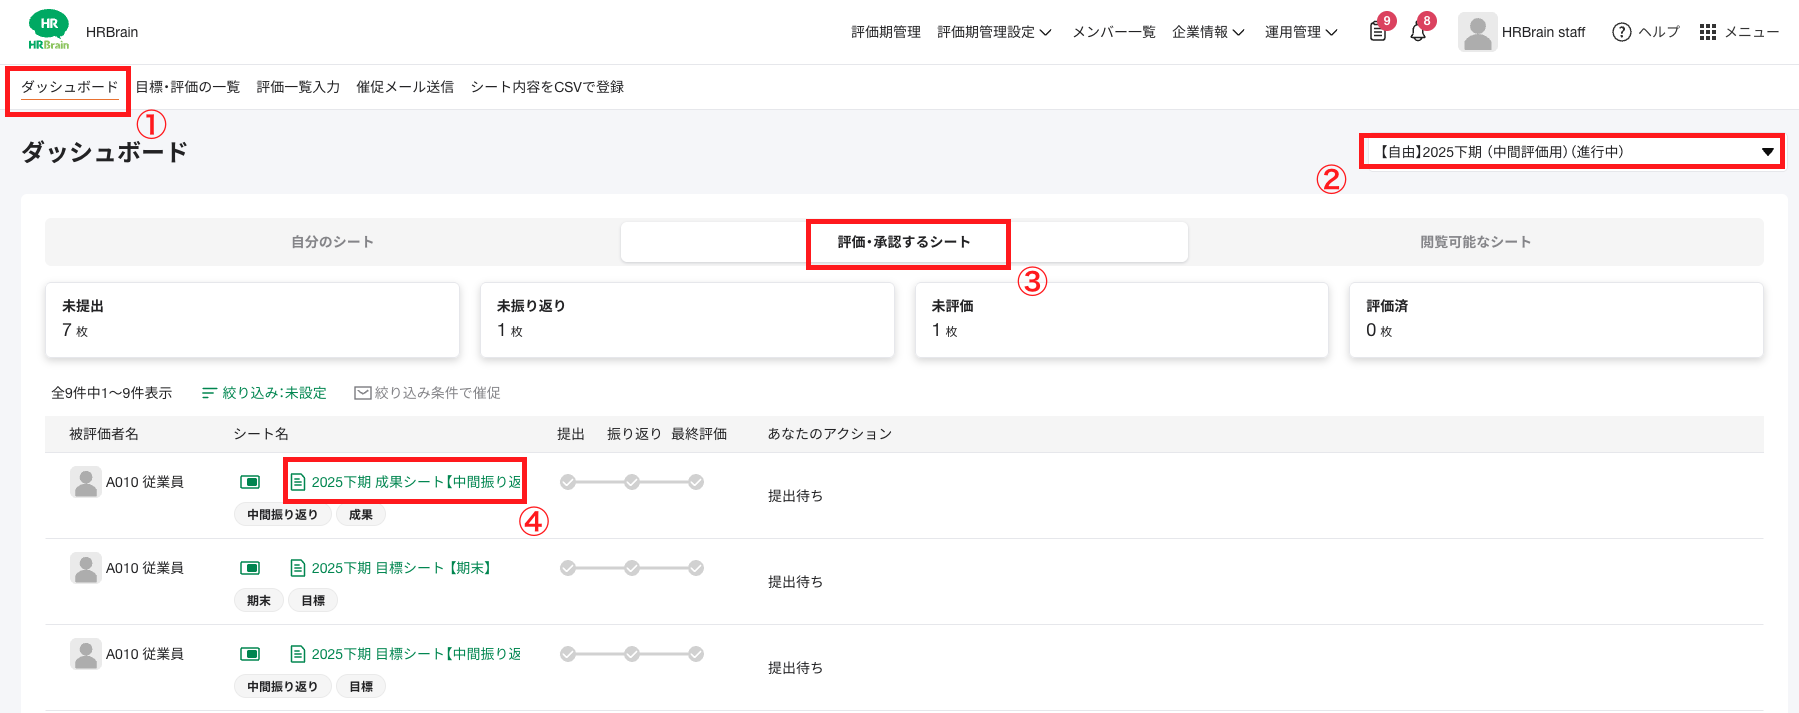
Task: Open メンバー一覧 in the top navigation
Action: pyautogui.click(x=1114, y=32)
